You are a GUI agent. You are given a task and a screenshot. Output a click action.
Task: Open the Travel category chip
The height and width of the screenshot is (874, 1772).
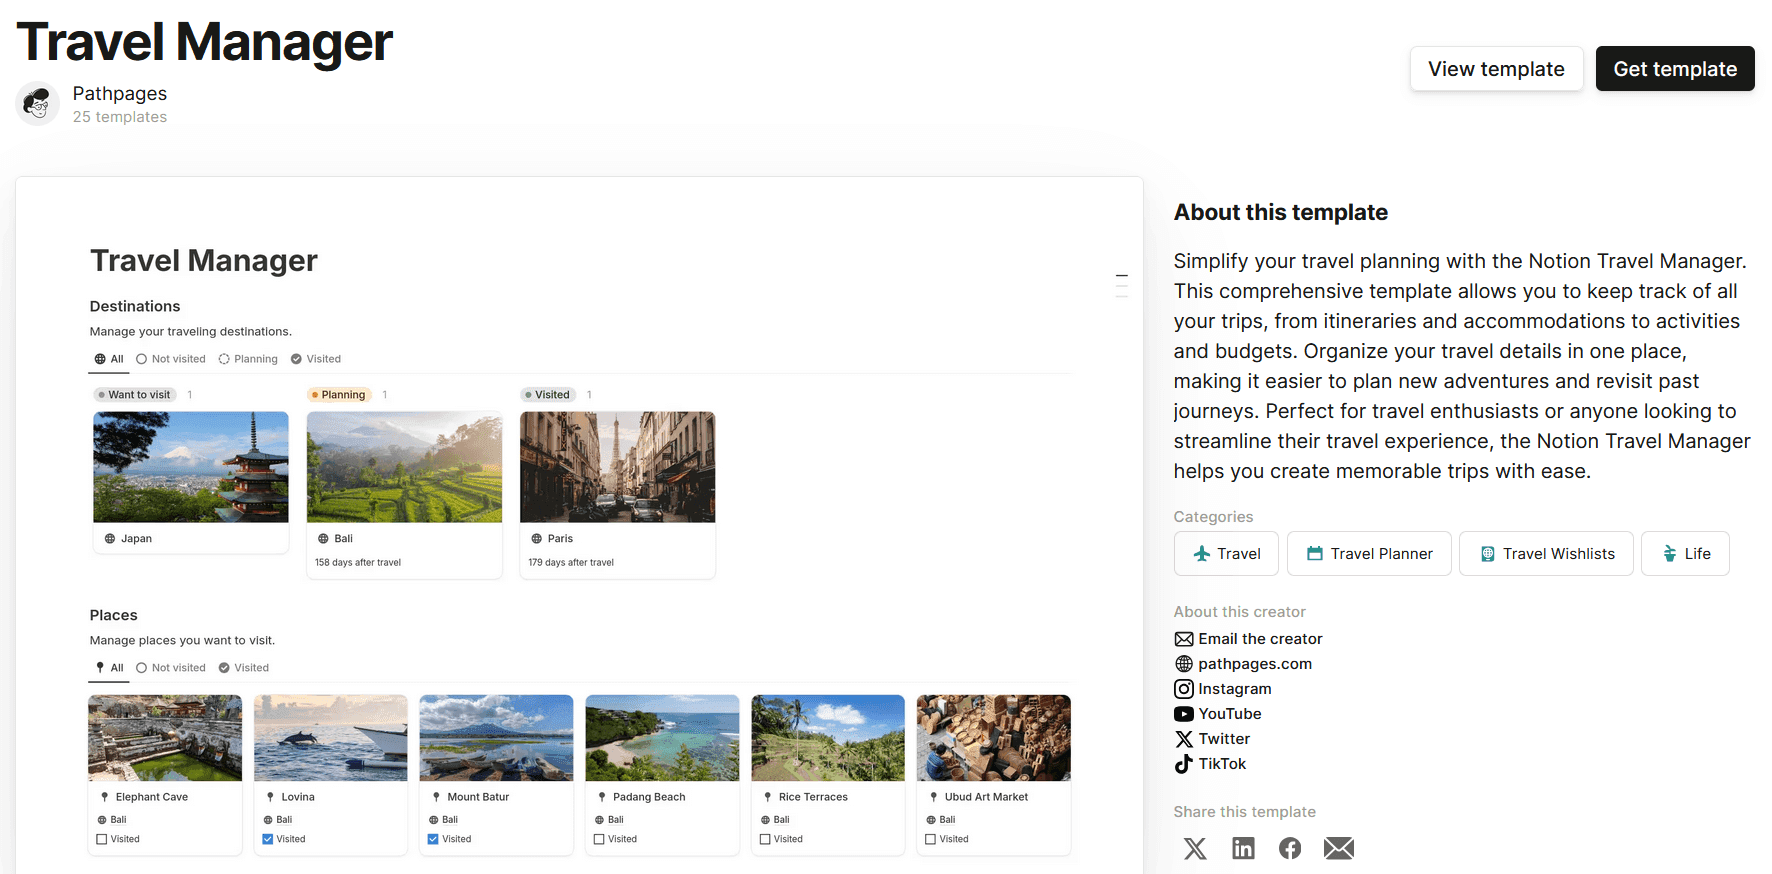1226,554
